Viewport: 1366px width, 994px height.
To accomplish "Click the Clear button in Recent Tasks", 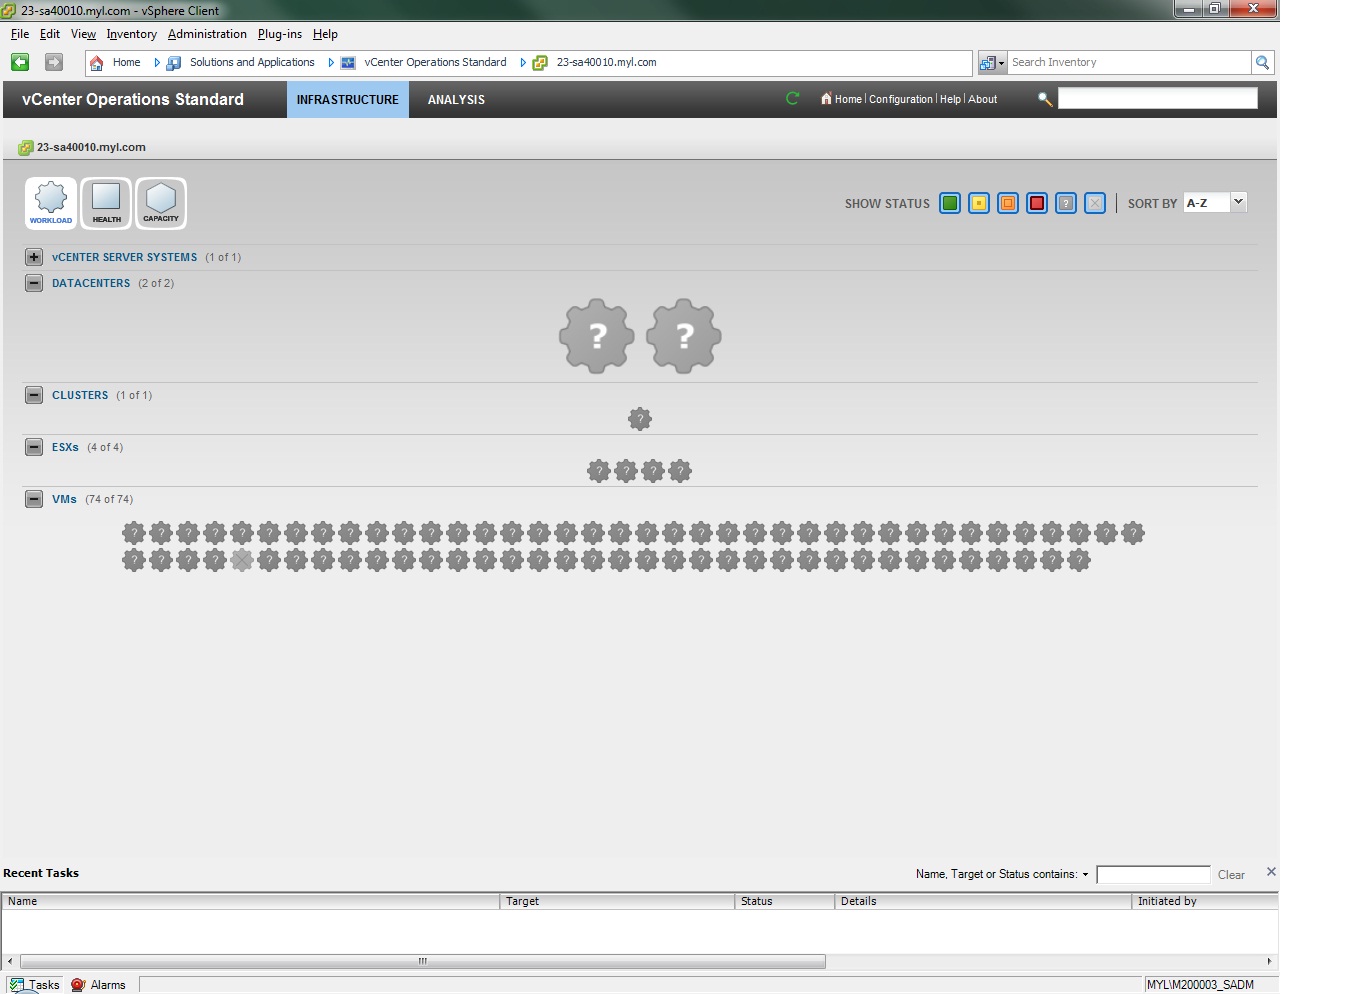I will tap(1231, 874).
